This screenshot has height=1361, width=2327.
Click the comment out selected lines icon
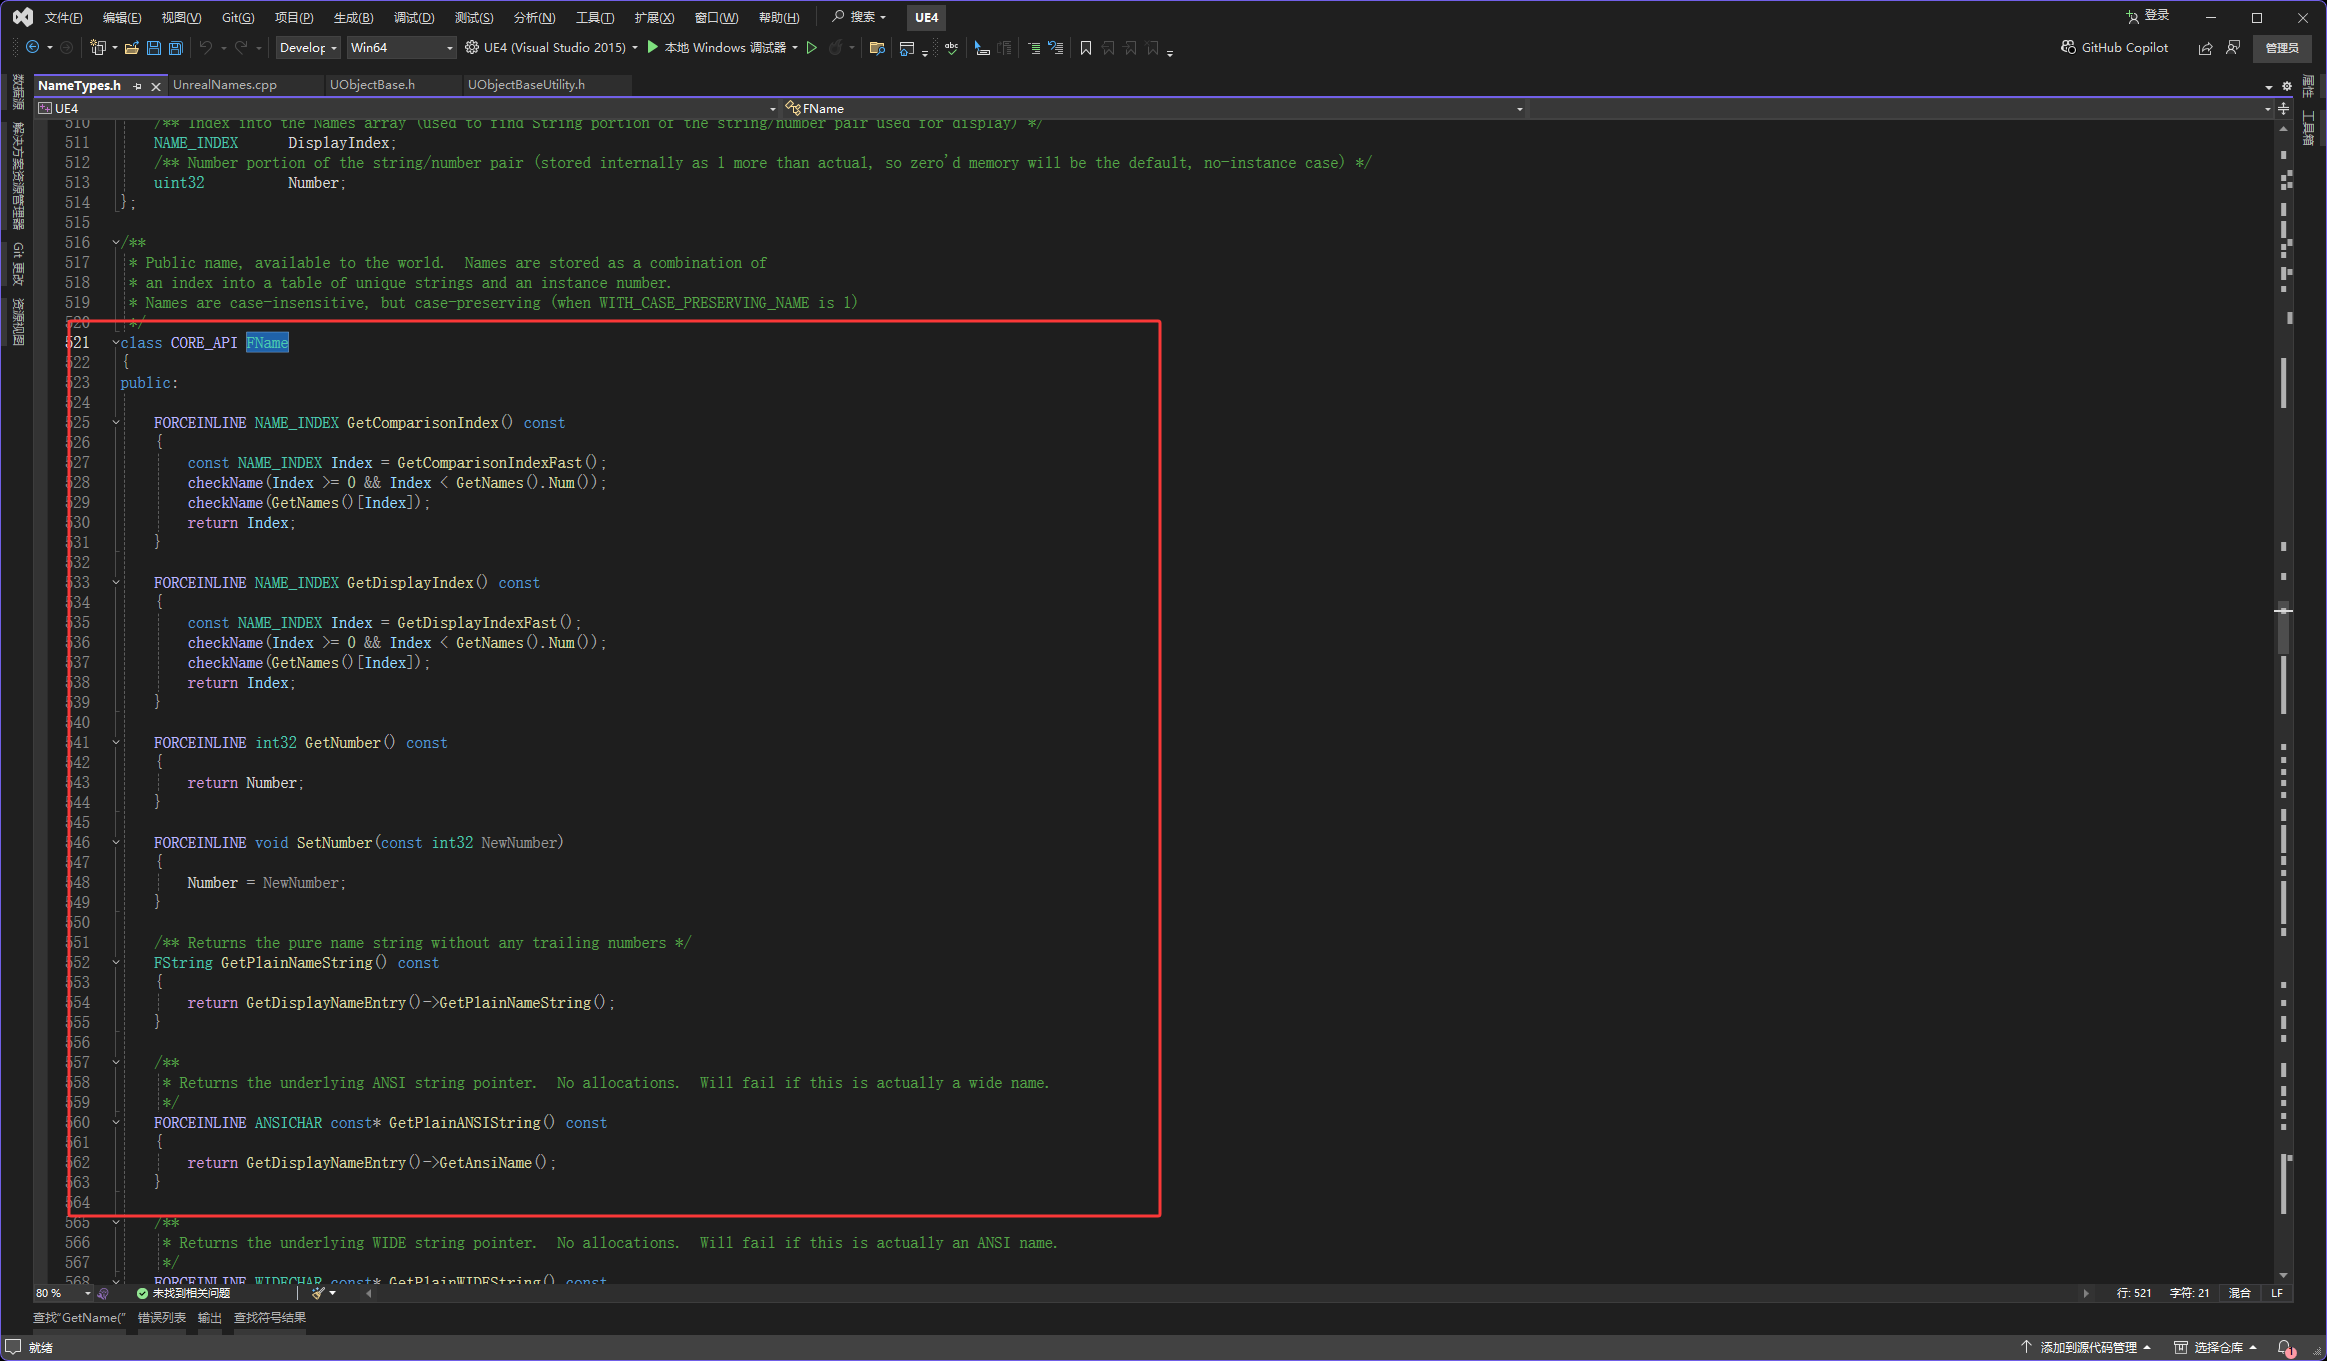1033,48
